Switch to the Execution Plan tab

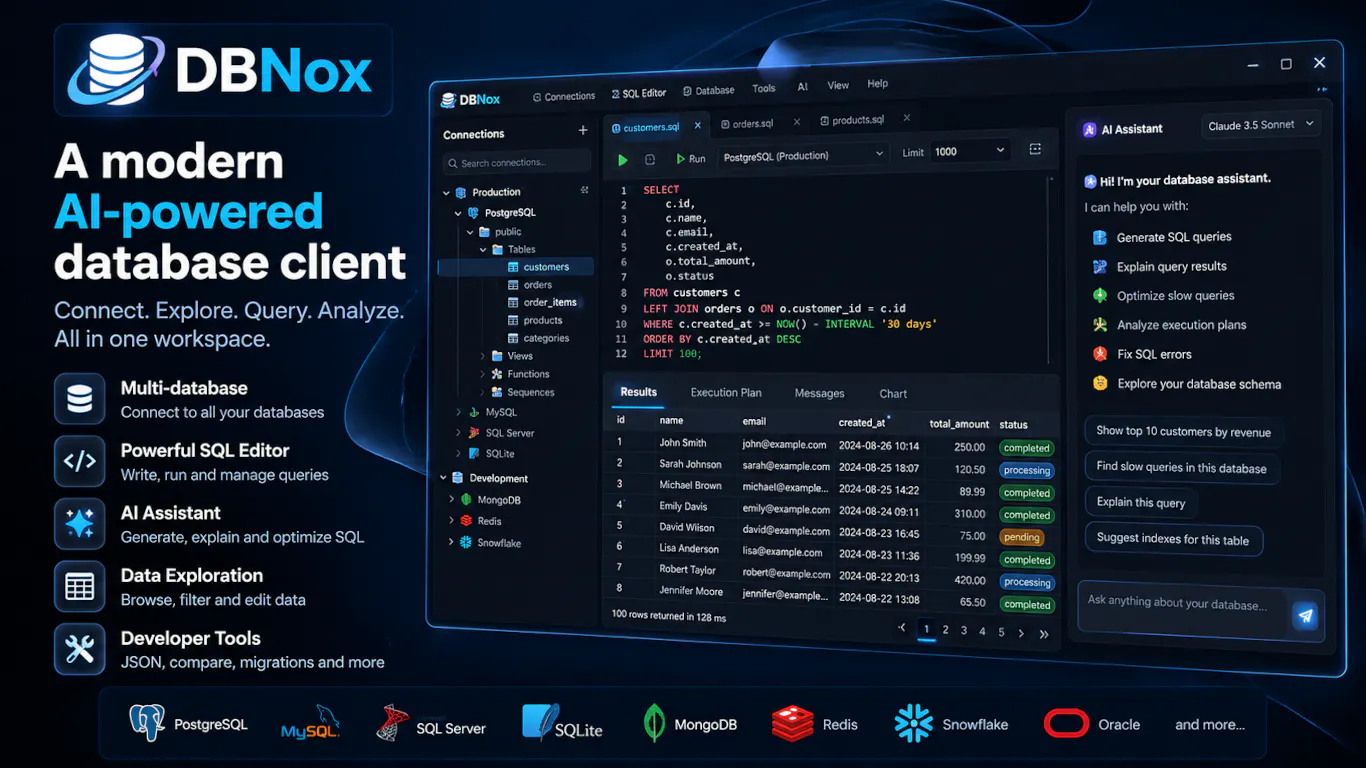(726, 393)
